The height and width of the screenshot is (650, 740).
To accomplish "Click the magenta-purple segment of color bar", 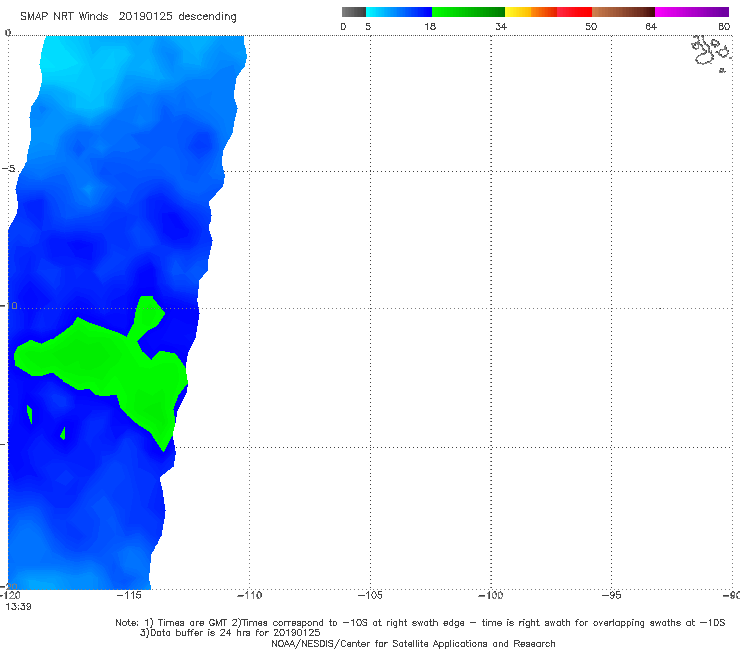I will coord(692,12).
